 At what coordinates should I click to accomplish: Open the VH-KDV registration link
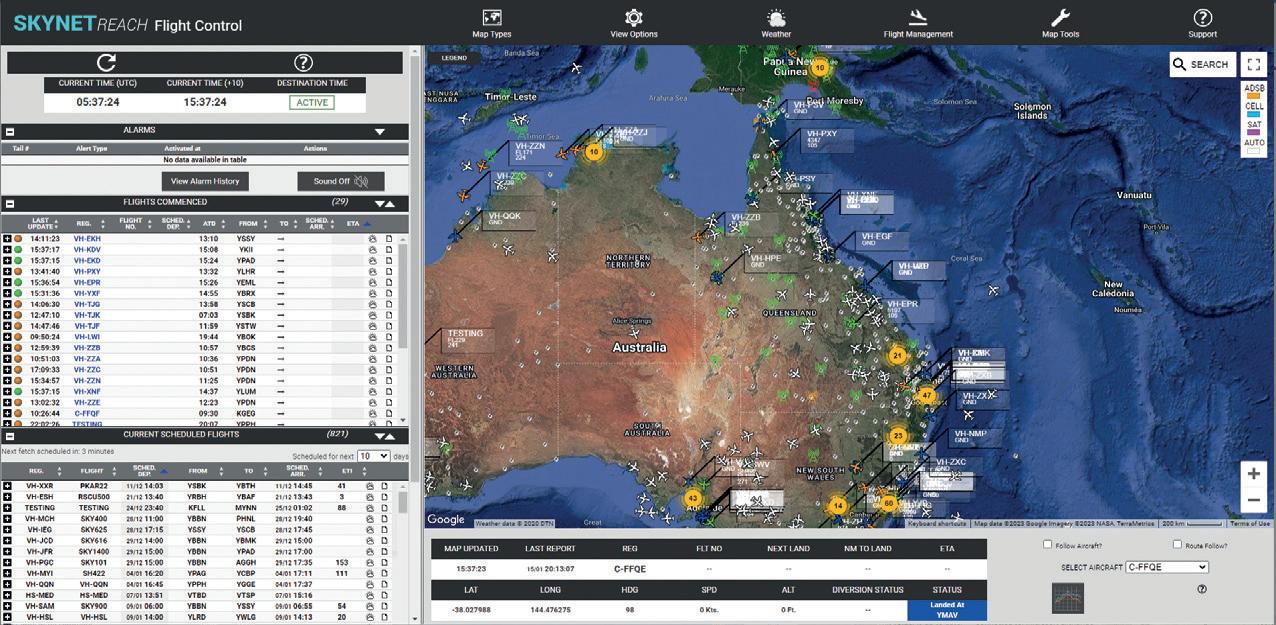(87, 250)
